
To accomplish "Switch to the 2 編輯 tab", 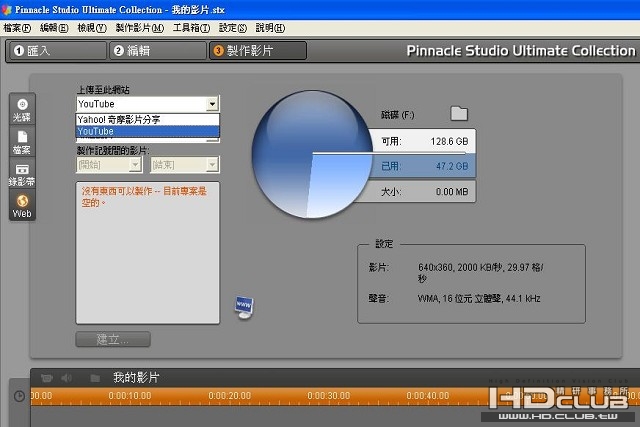I will [x=158, y=51].
